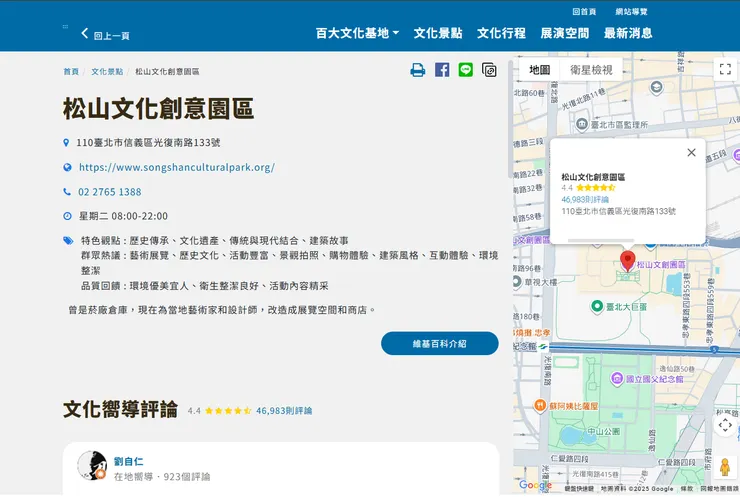
Task: Open Street View pegman control
Action: pyautogui.click(x=725, y=468)
